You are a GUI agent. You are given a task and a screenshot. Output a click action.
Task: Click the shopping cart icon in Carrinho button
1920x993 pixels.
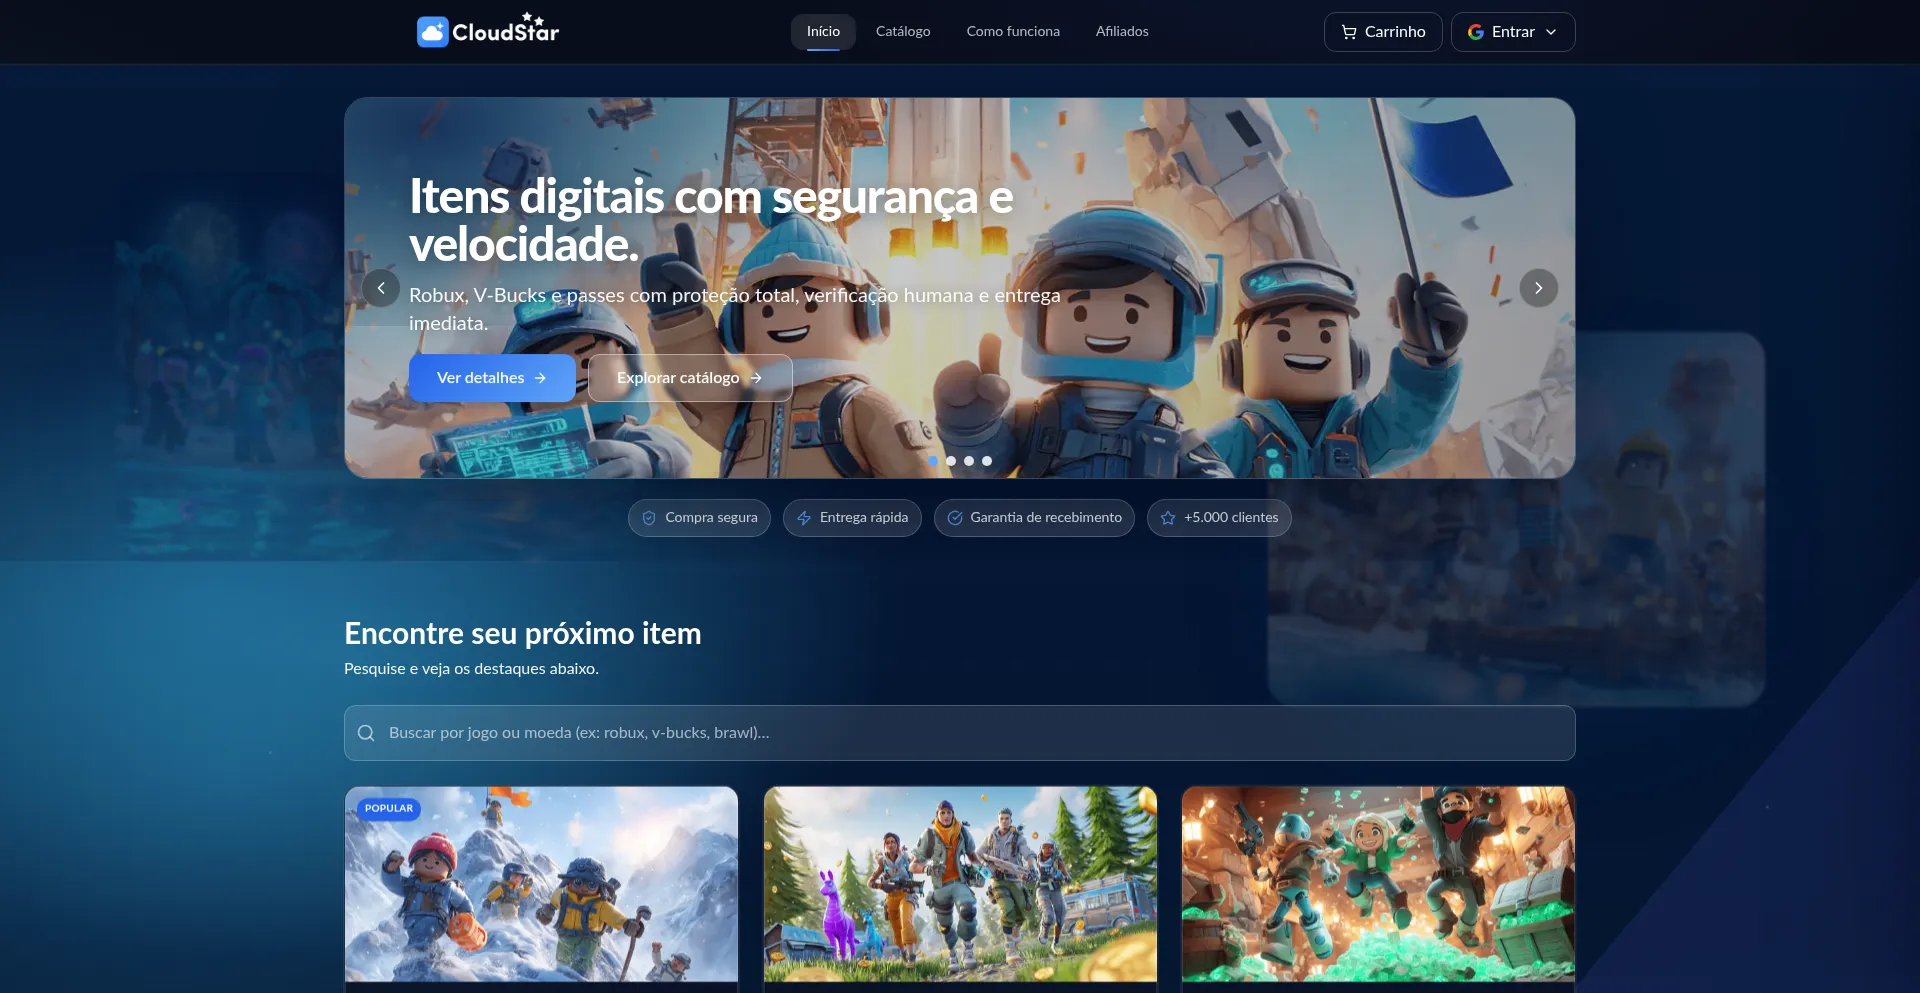click(x=1348, y=31)
